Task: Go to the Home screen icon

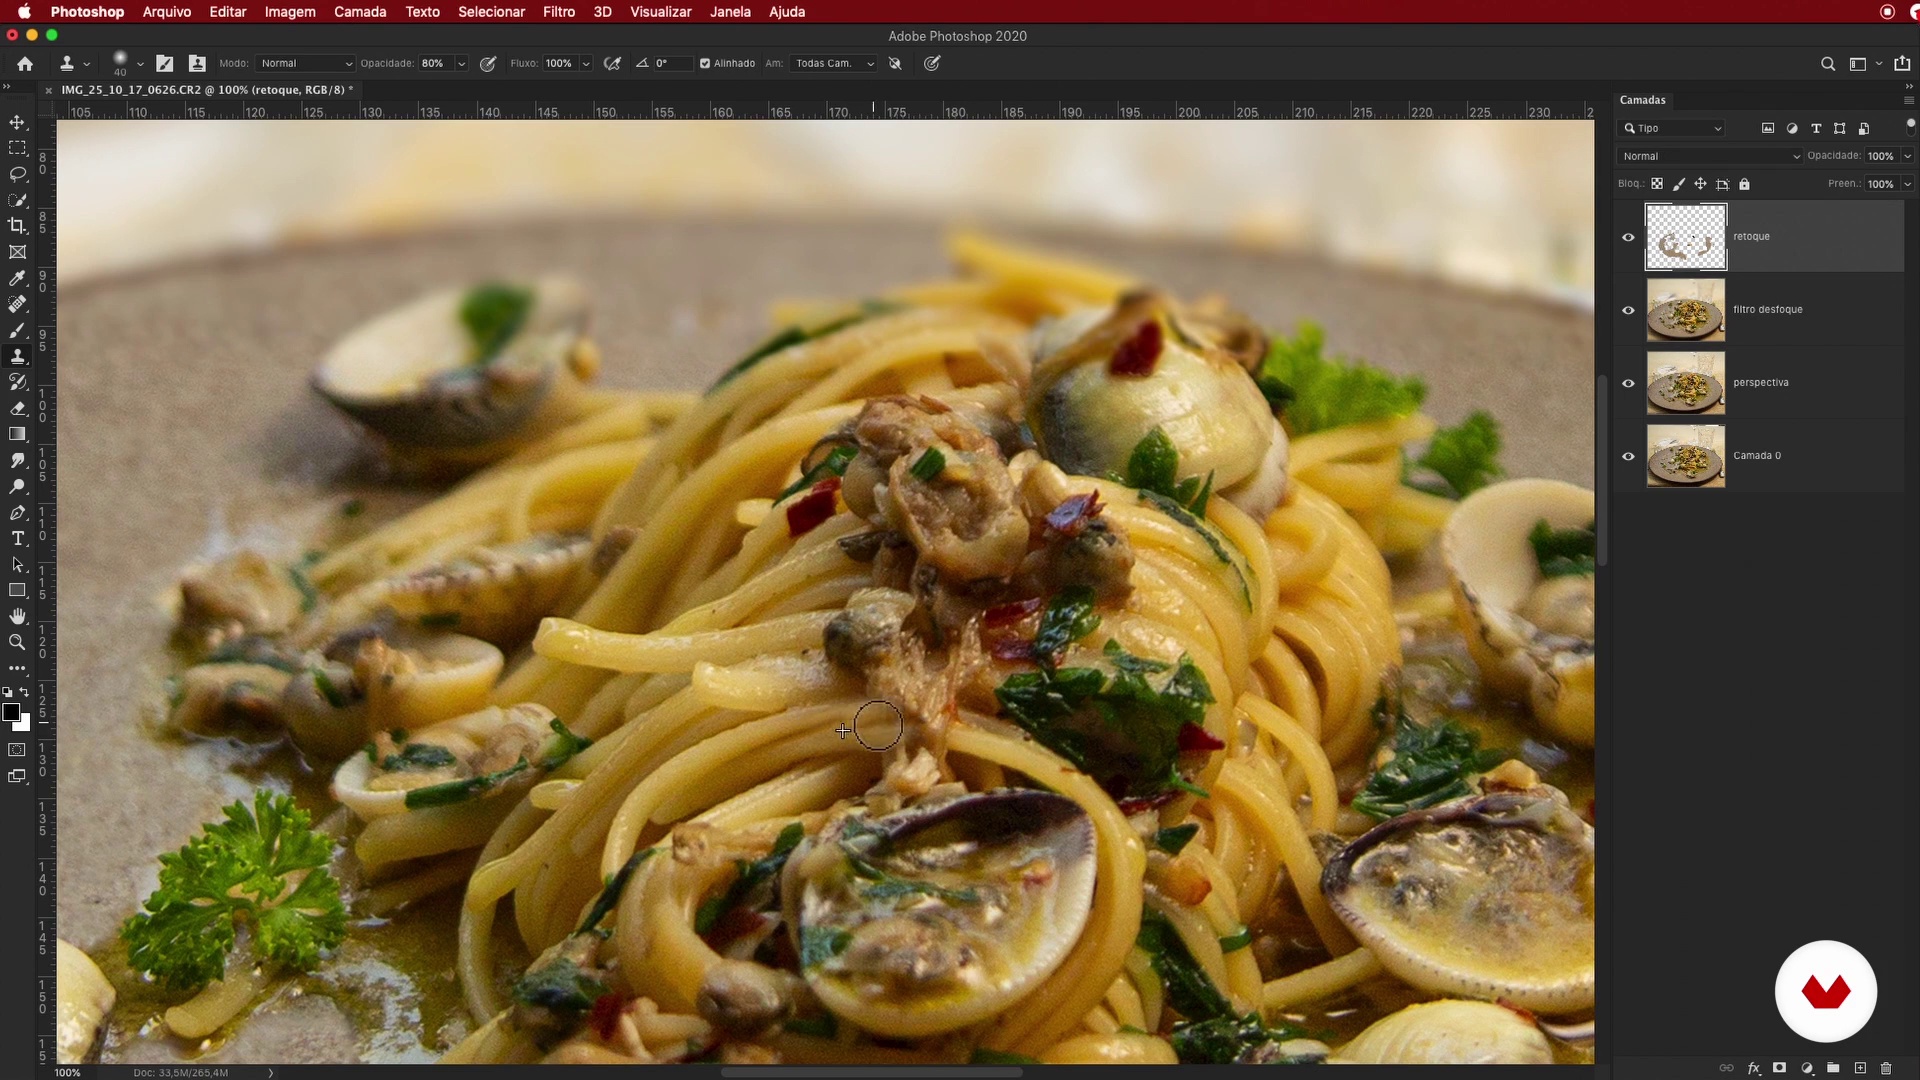Action: click(x=25, y=63)
